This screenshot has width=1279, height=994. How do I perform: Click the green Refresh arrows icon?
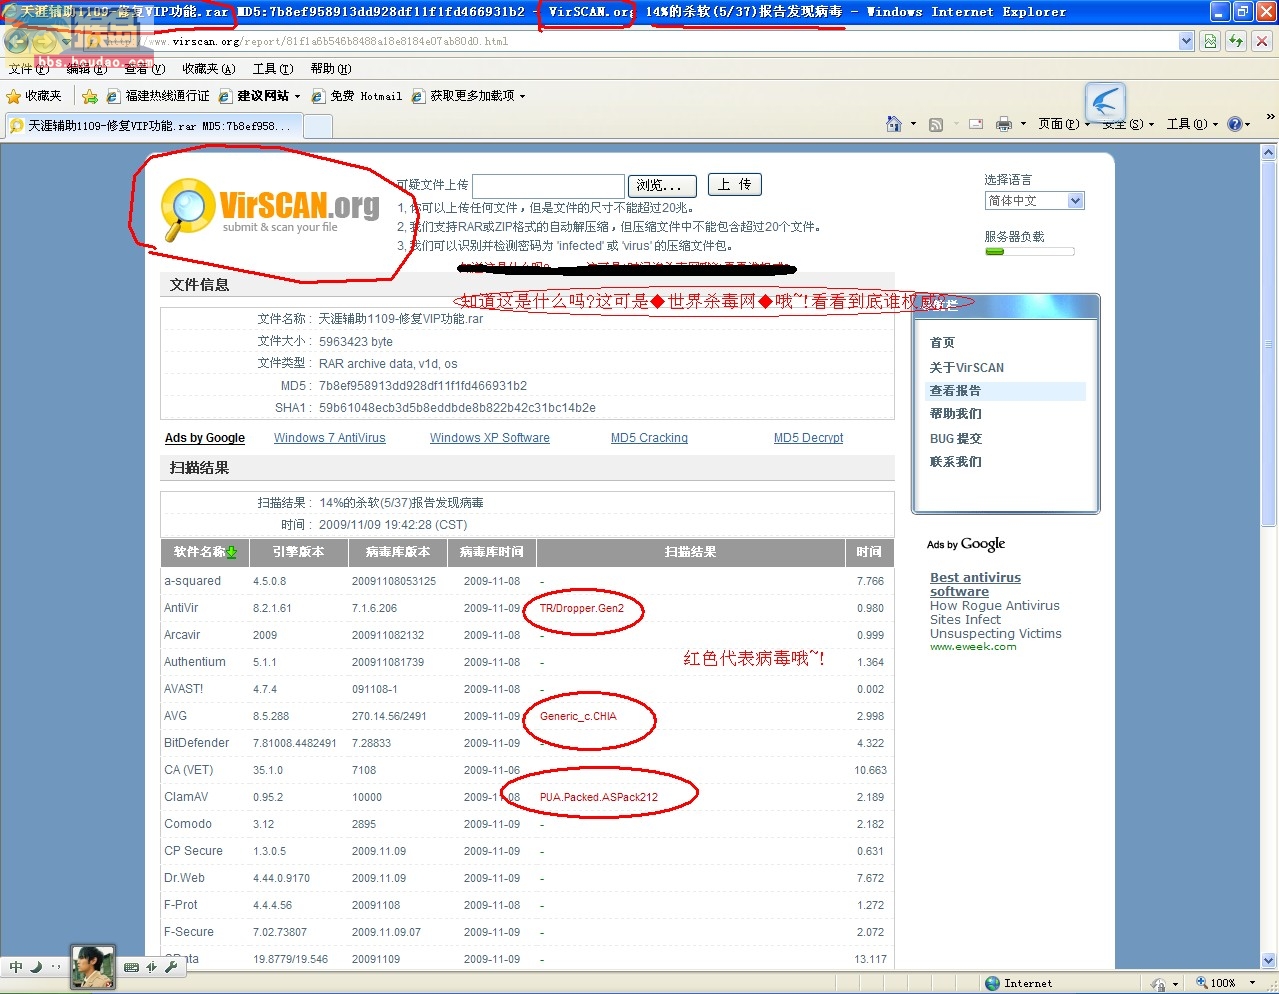1237,41
